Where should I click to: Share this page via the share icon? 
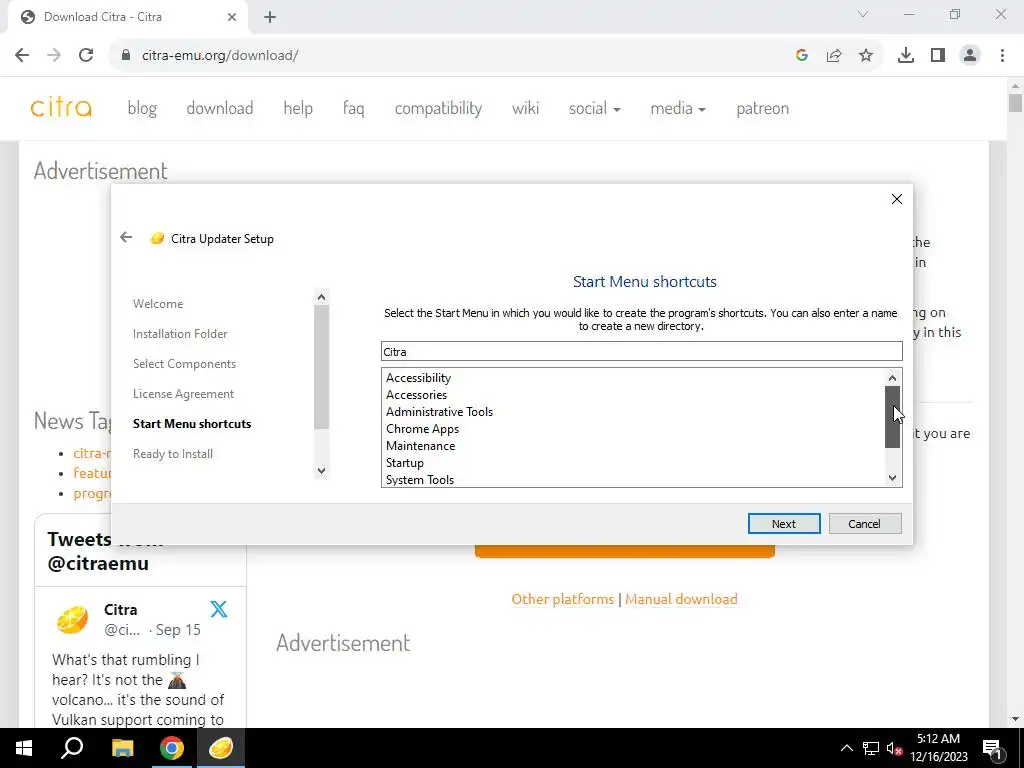(834, 56)
